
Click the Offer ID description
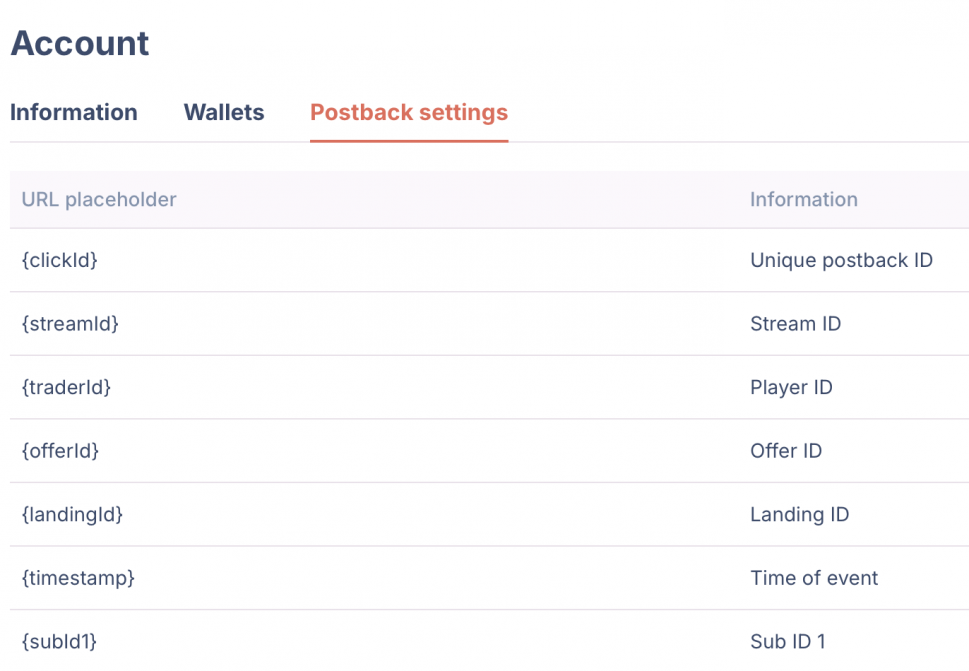point(786,451)
